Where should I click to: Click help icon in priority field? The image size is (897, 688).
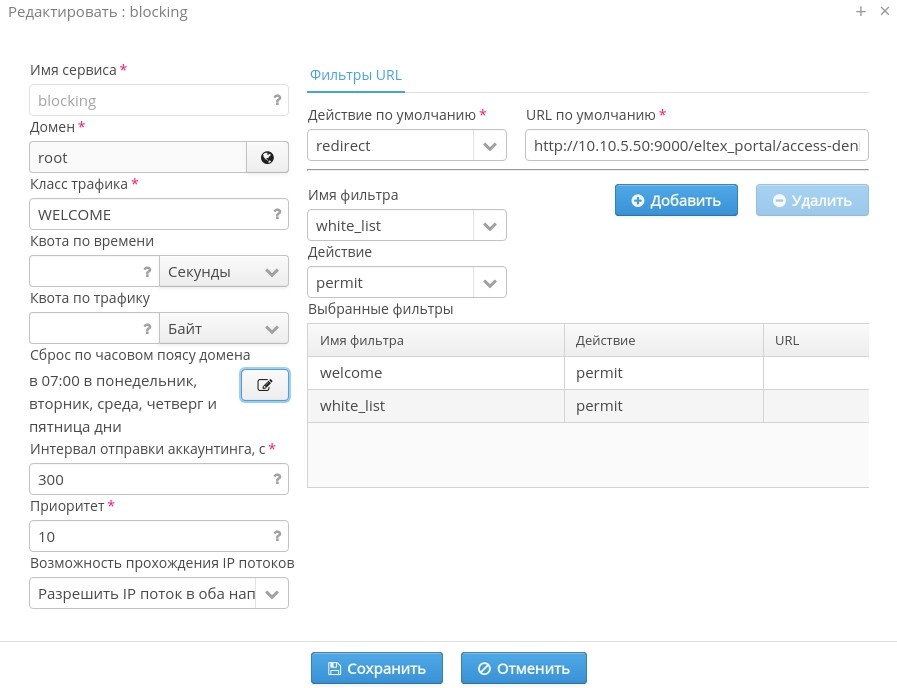277,536
